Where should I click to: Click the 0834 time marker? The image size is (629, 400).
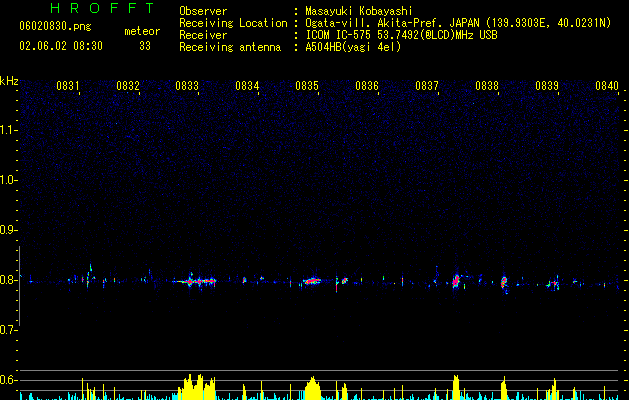point(247,86)
